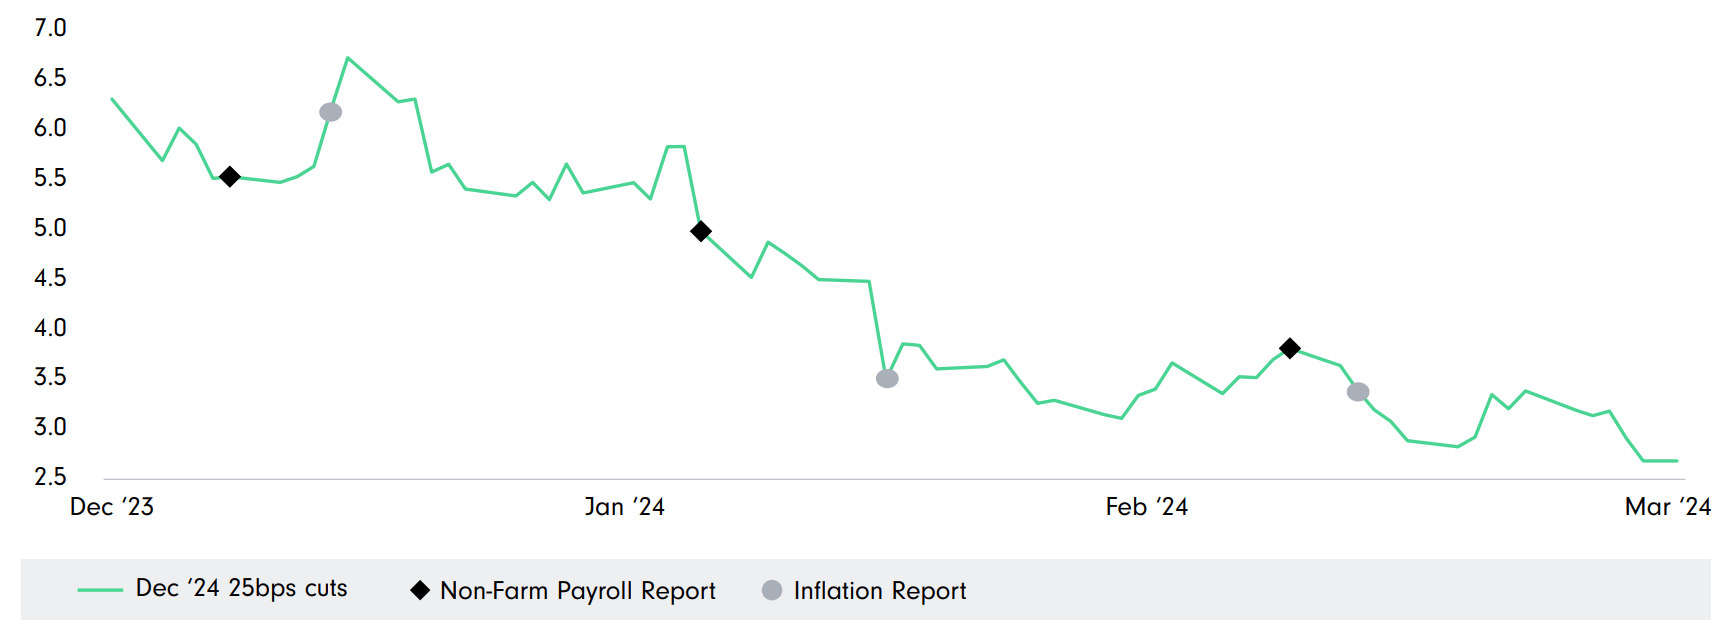Toggle the "Inflation Report" legend label
This screenshot has height=629, width=1733.
pyautogui.click(x=880, y=591)
